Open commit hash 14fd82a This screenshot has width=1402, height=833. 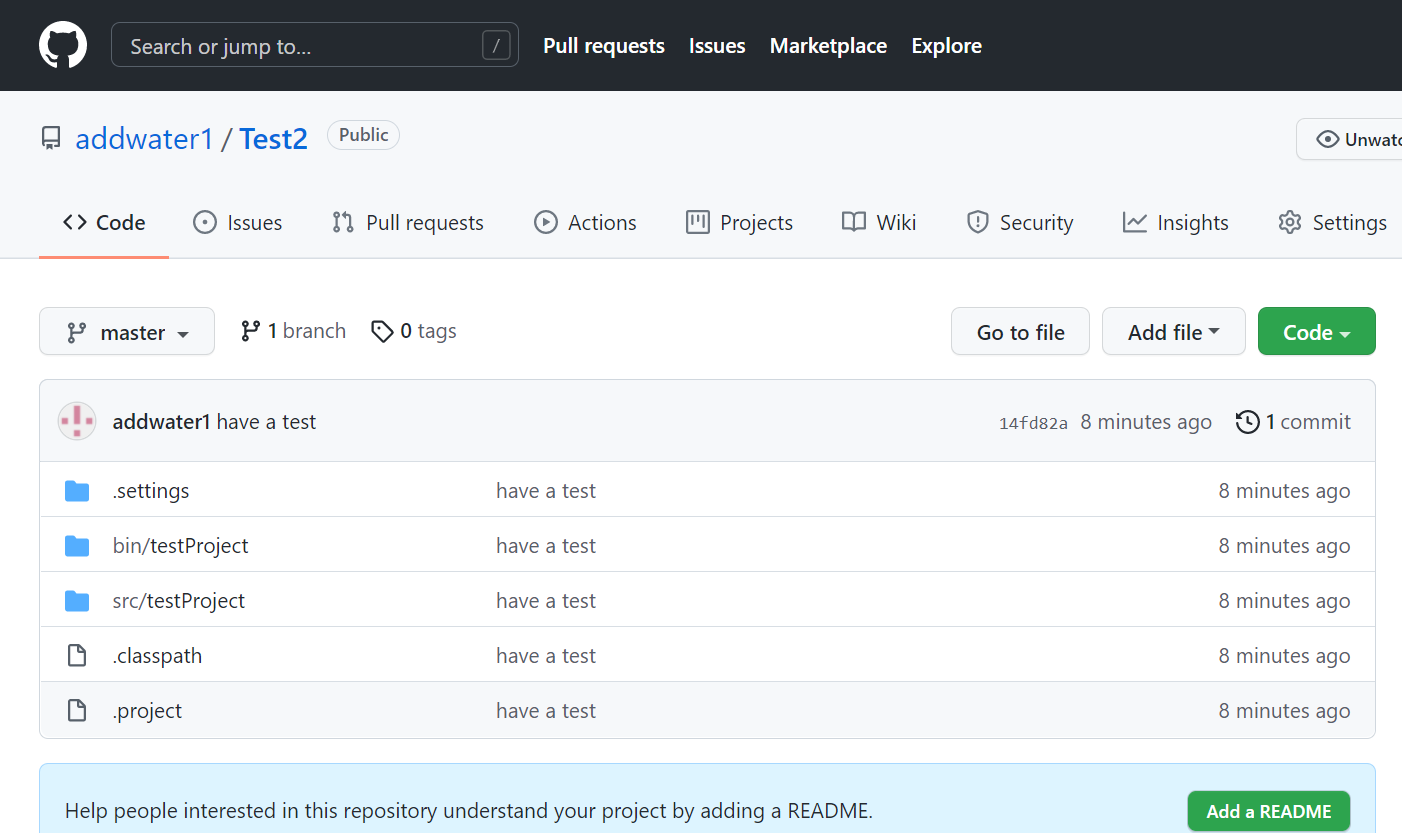click(1033, 423)
